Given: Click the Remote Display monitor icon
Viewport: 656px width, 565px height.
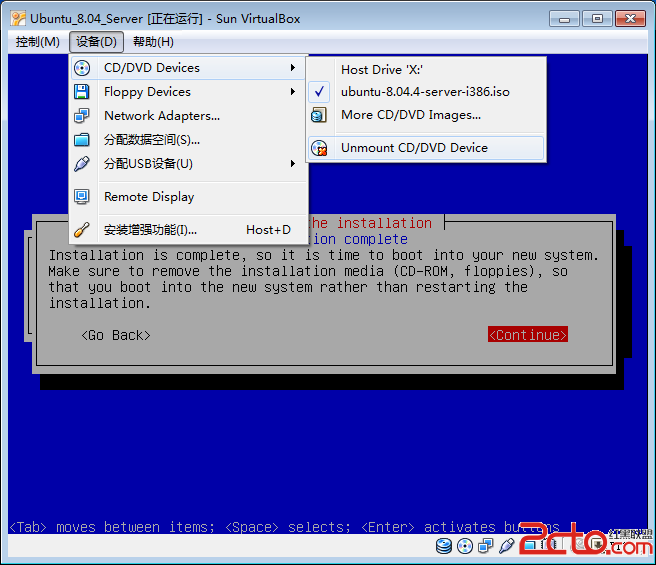Looking at the screenshot, I should tap(82, 196).
